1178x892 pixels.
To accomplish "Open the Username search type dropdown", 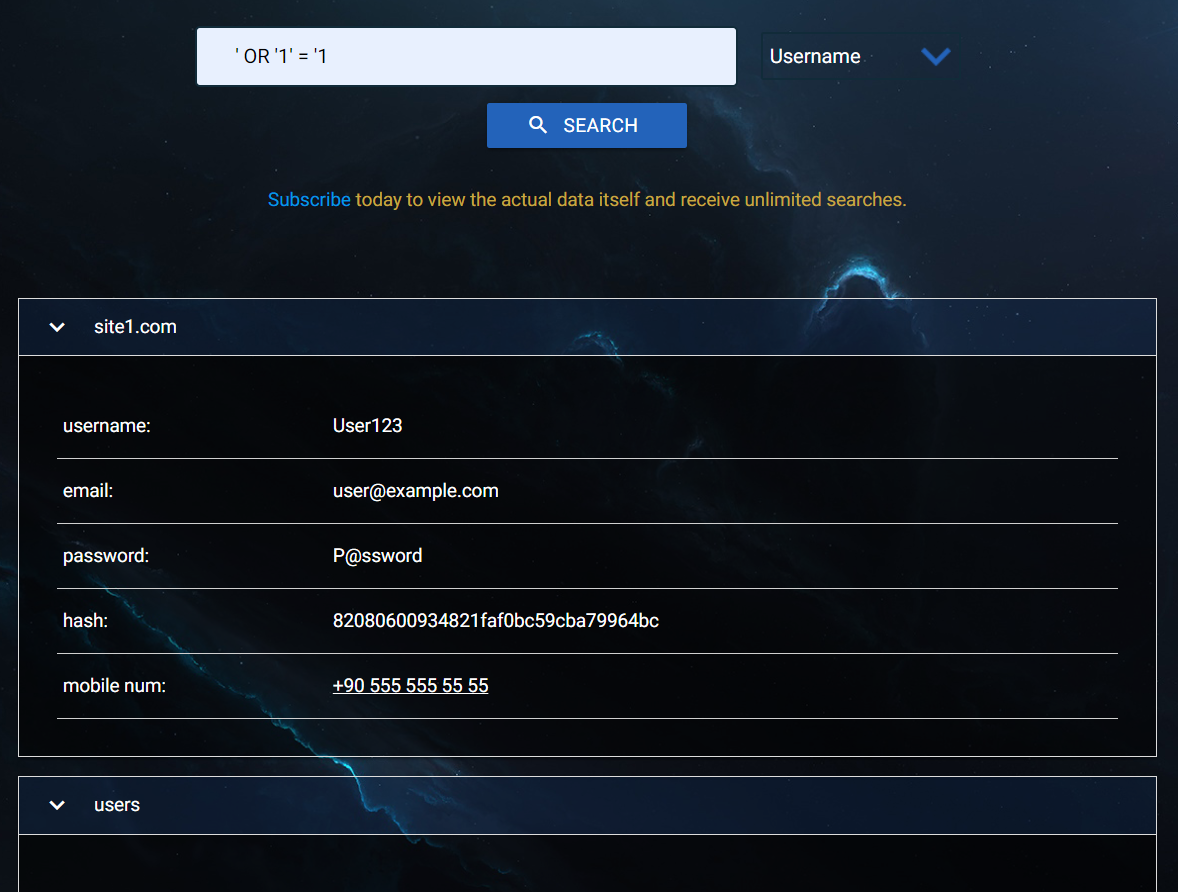I will [859, 56].
